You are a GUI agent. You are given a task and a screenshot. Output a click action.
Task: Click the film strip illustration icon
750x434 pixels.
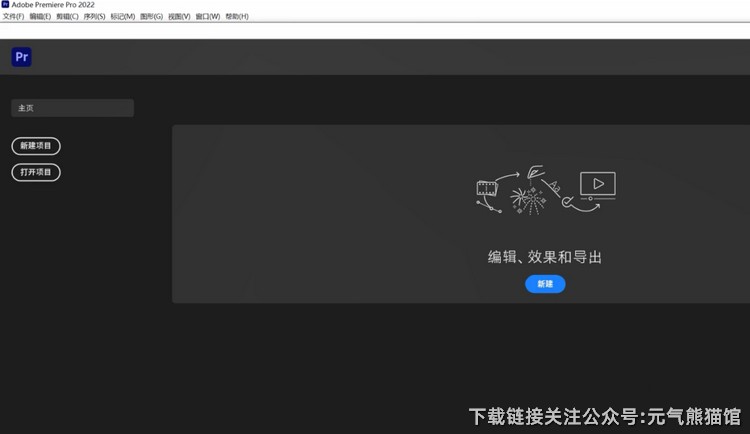point(487,187)
